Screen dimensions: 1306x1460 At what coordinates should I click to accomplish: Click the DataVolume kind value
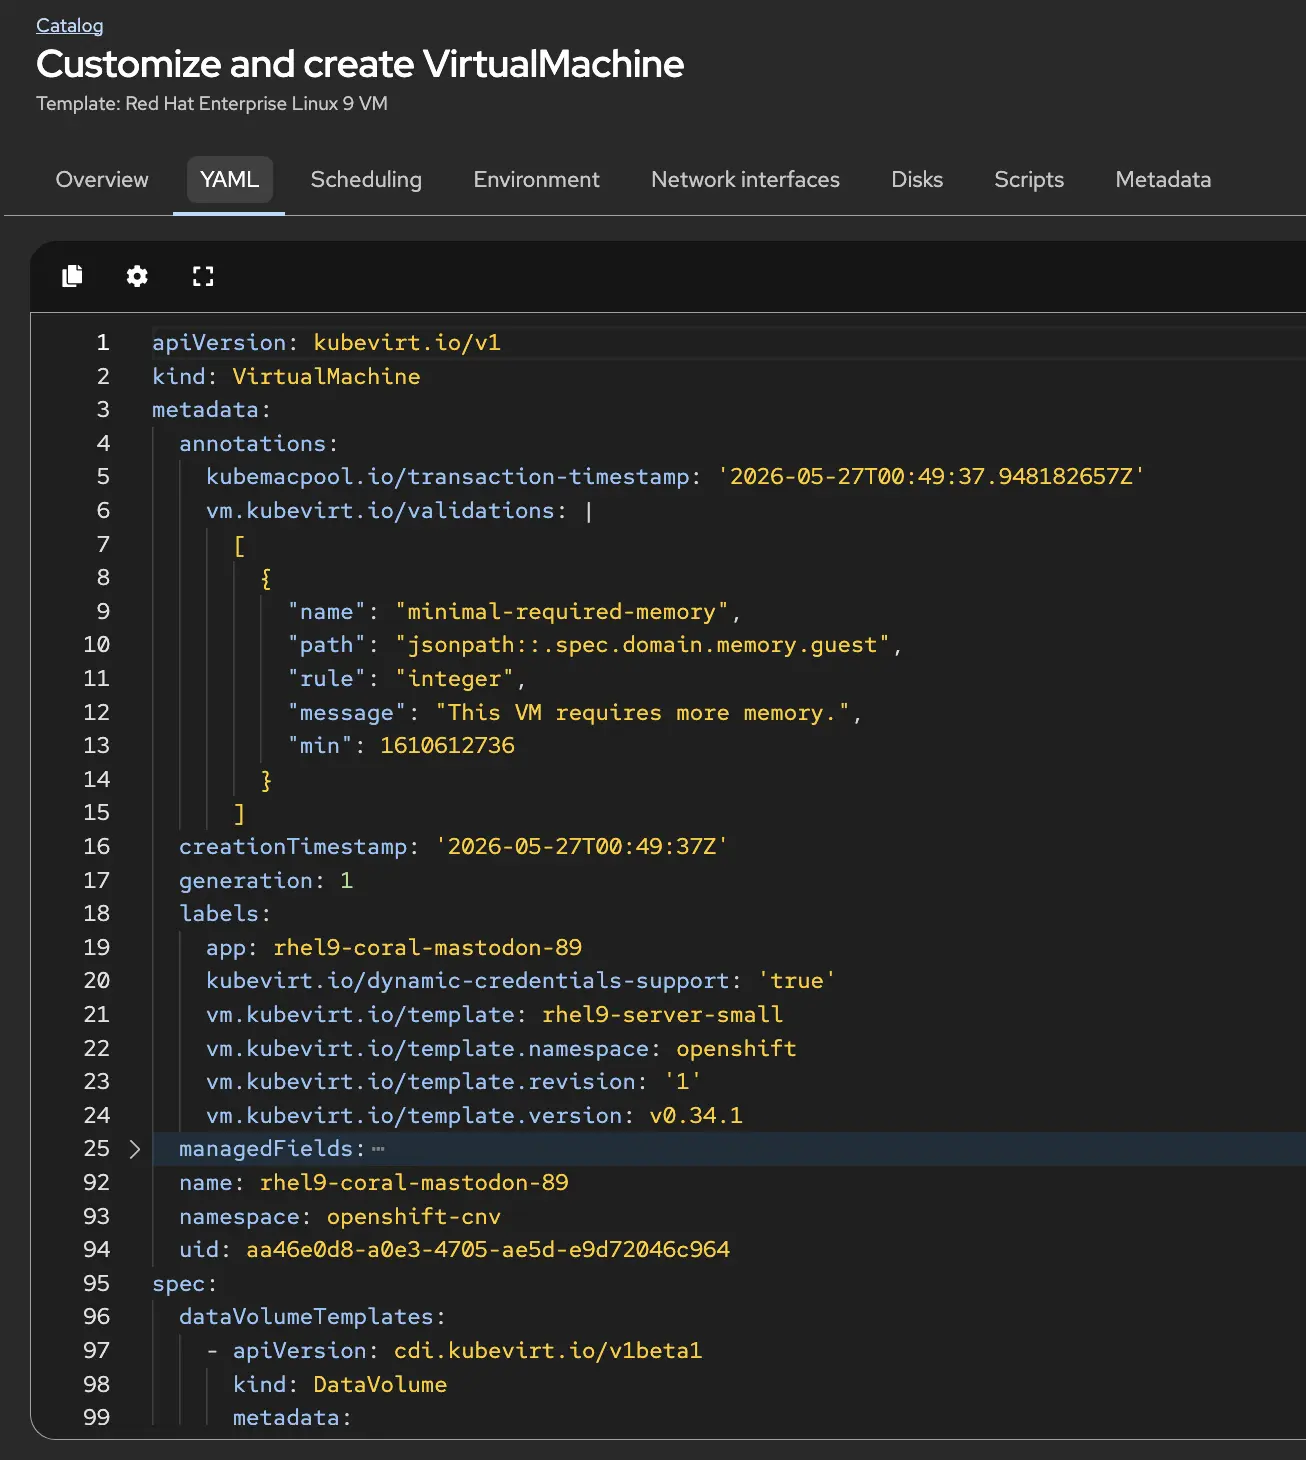(x=380, y=1385)
